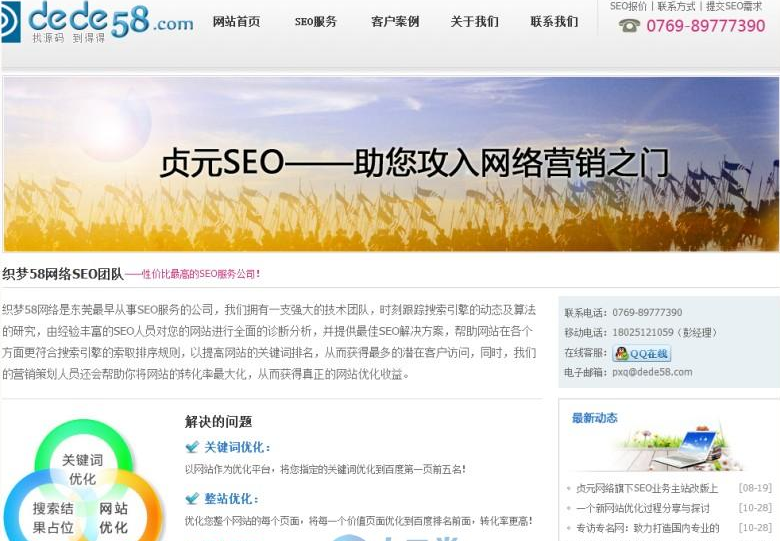Click the checkmark icon beside 关键词优化
This screenshot has height=541, width=780.
[x=192, y=447]
